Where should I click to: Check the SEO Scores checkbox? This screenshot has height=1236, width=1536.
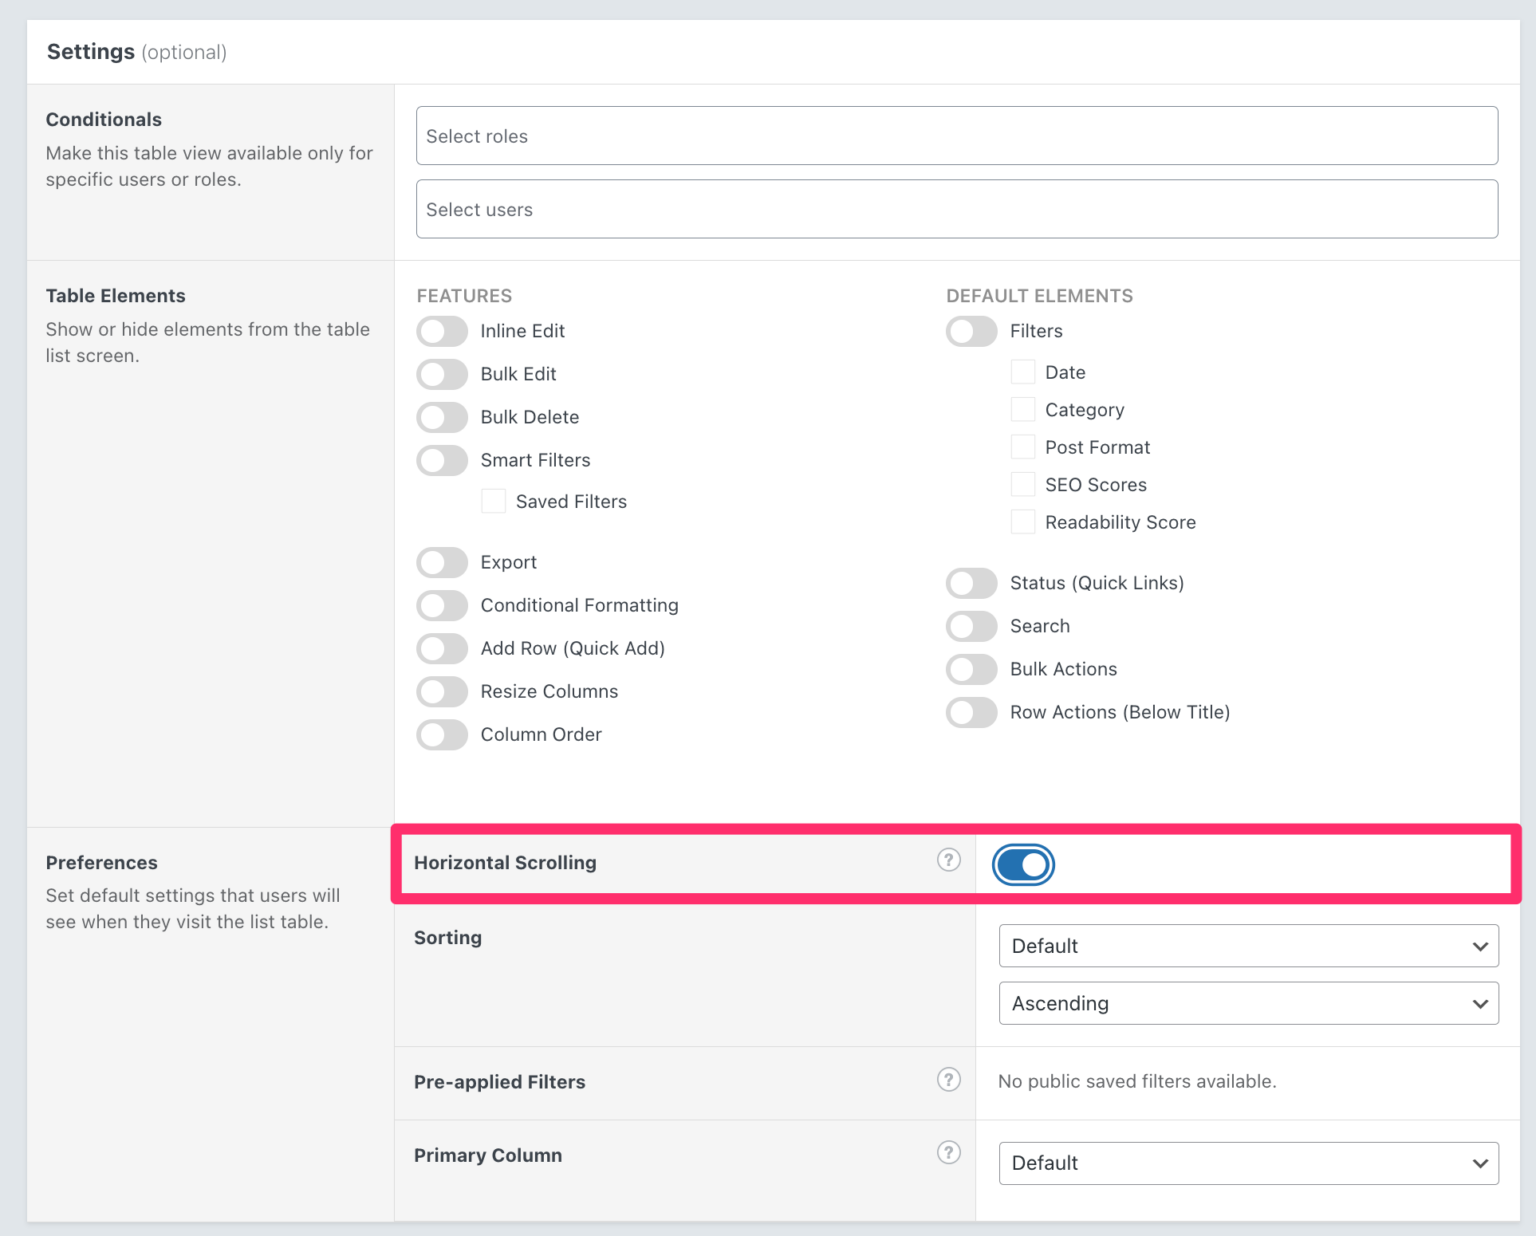pyautogui.click(x=1023, y=484)
